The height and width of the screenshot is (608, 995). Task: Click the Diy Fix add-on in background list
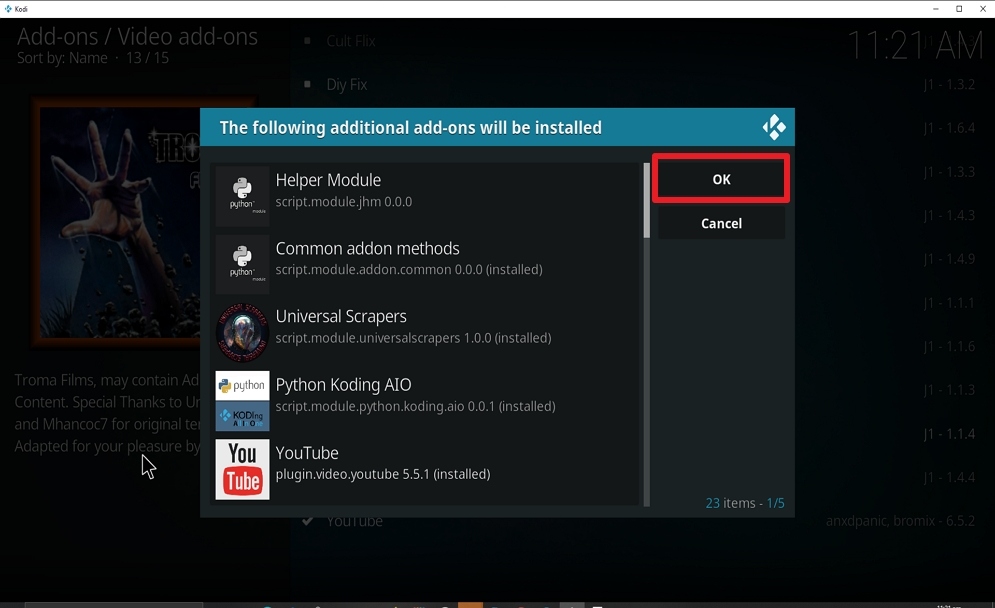coord(346,84)
